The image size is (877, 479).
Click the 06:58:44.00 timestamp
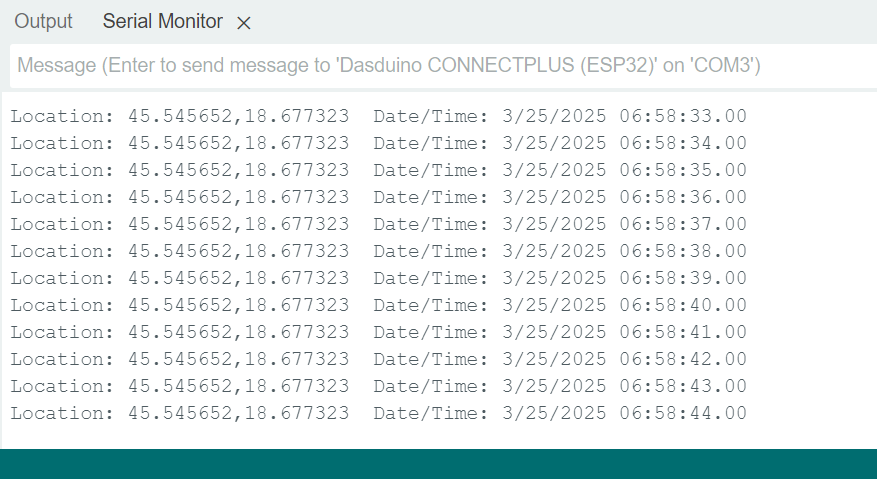[x=682, y=413]
